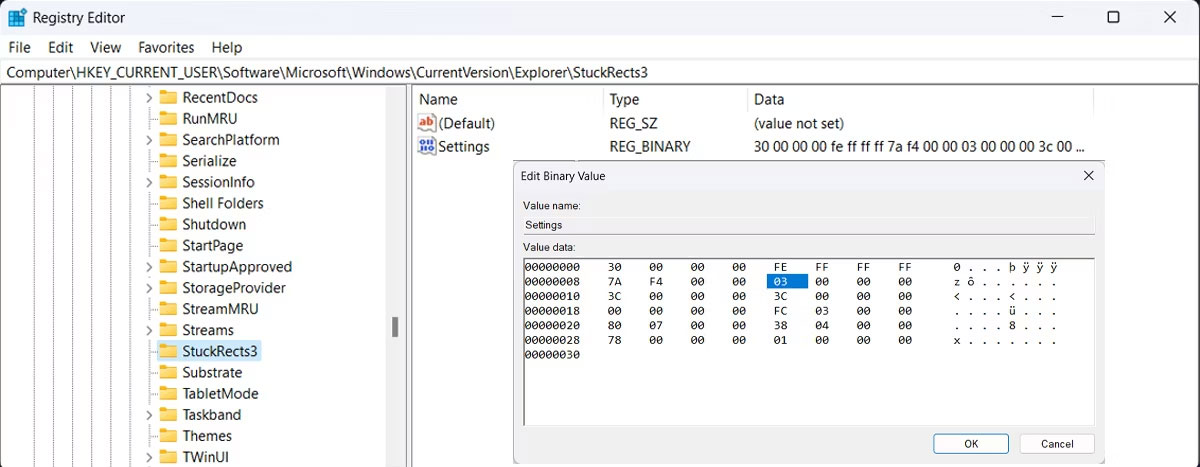Click the Taskband folder icon

[167, 415]
